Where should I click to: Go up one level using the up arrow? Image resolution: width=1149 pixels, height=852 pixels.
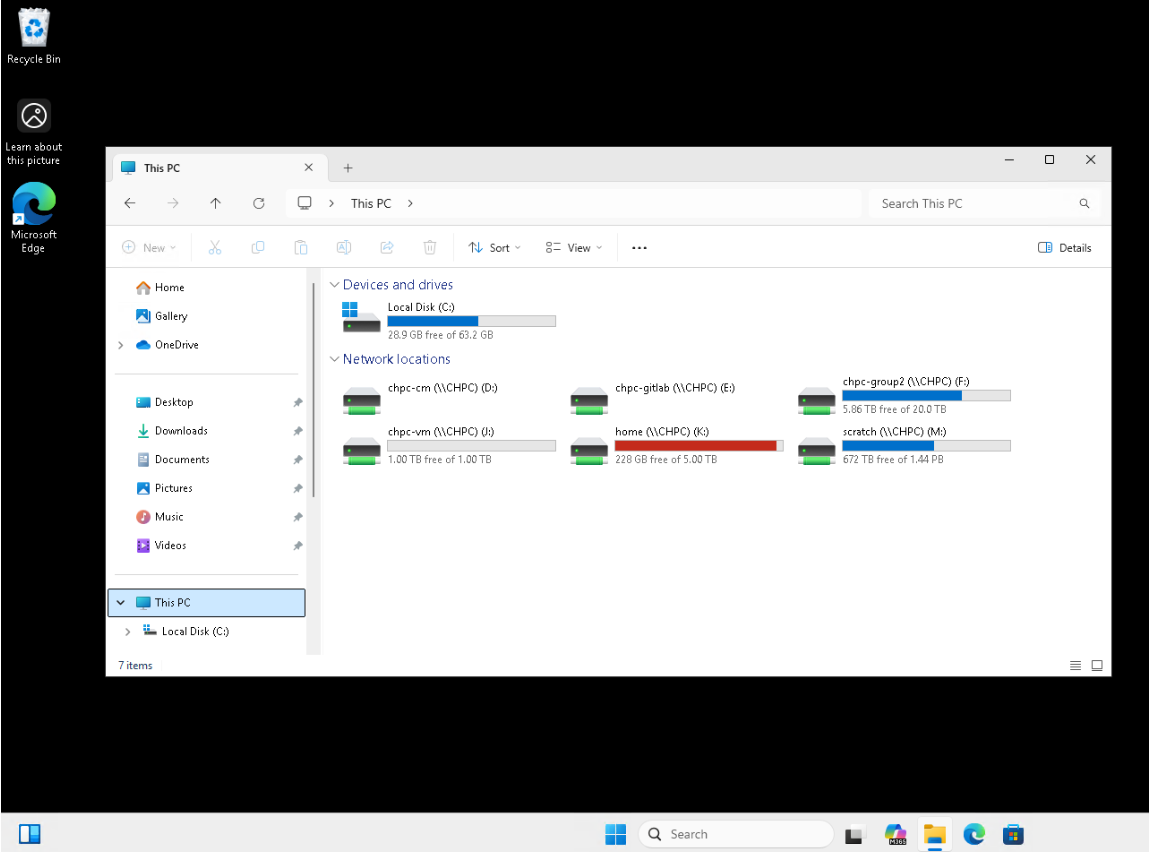click(215, 203)
